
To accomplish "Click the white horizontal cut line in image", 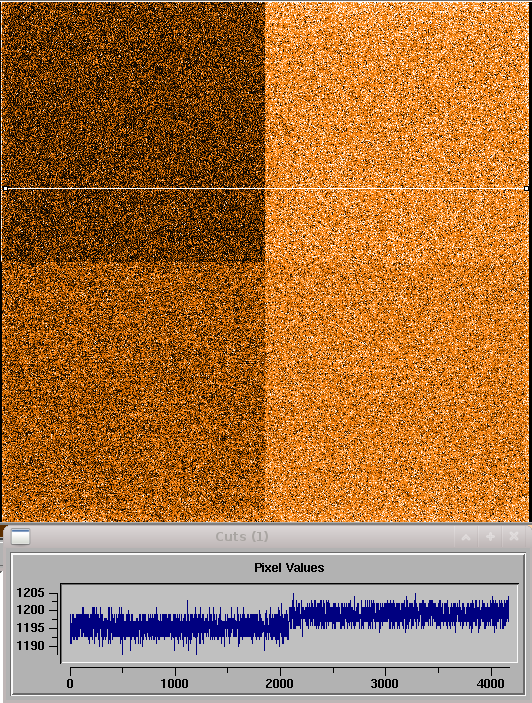I will tap(266, 189).
